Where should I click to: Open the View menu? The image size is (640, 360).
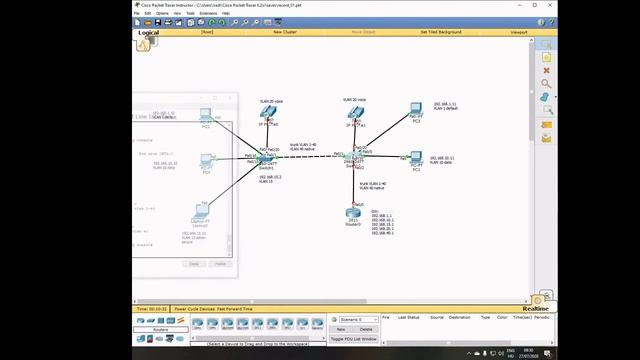click(177, 13)
